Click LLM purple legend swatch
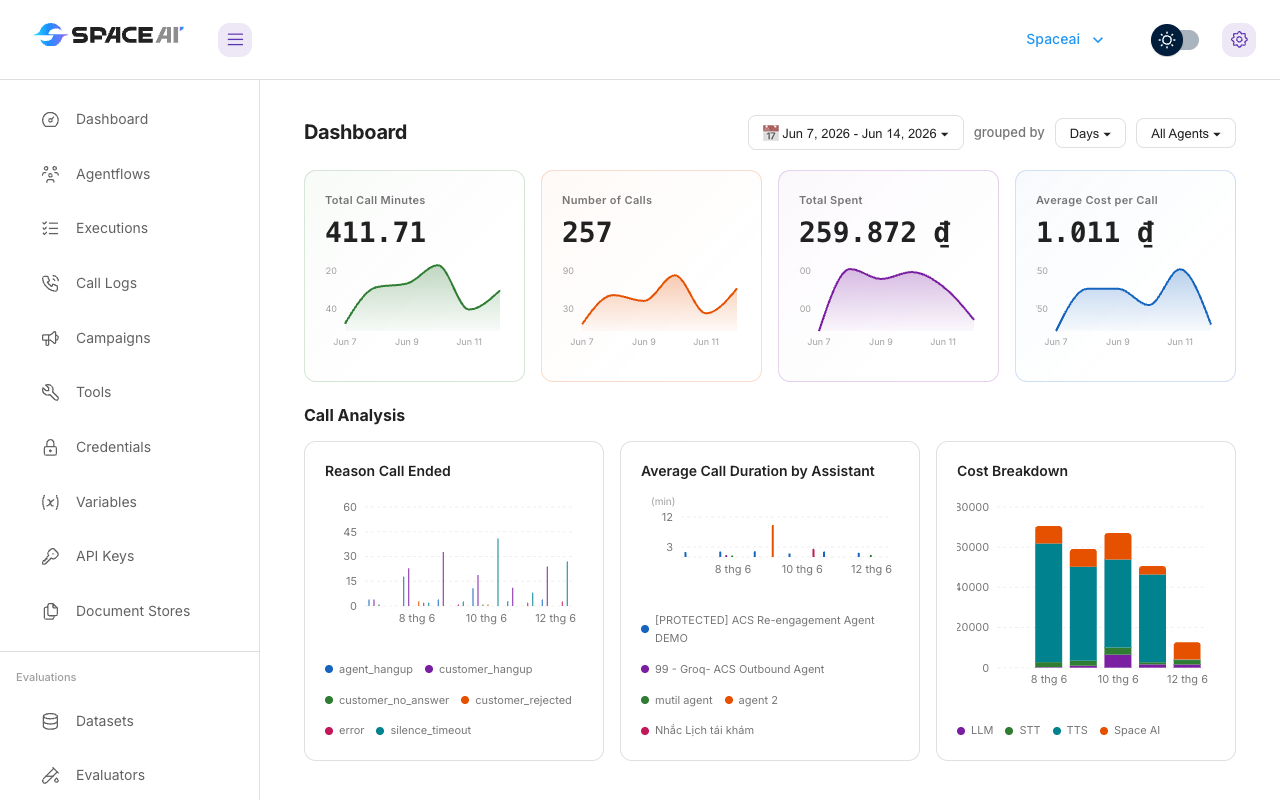1280x800 pixels. [961, 731]
